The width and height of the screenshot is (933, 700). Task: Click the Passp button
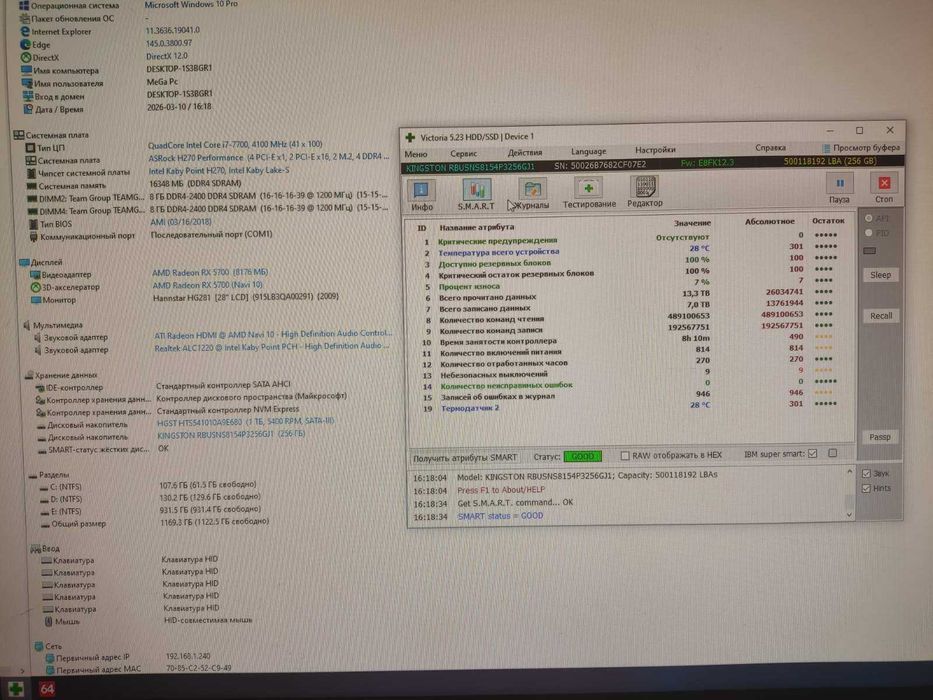click(880, 437)
